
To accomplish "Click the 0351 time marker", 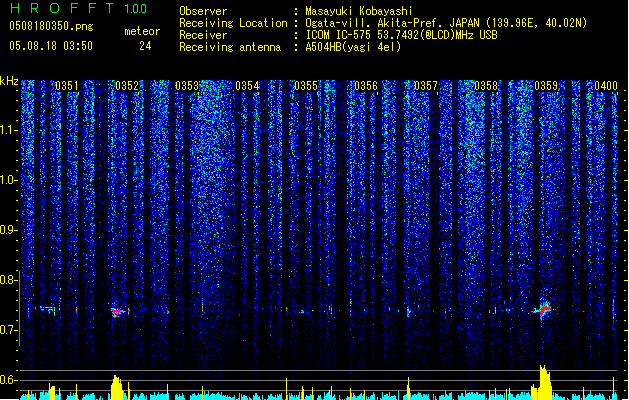I will (x=67, y=86).
